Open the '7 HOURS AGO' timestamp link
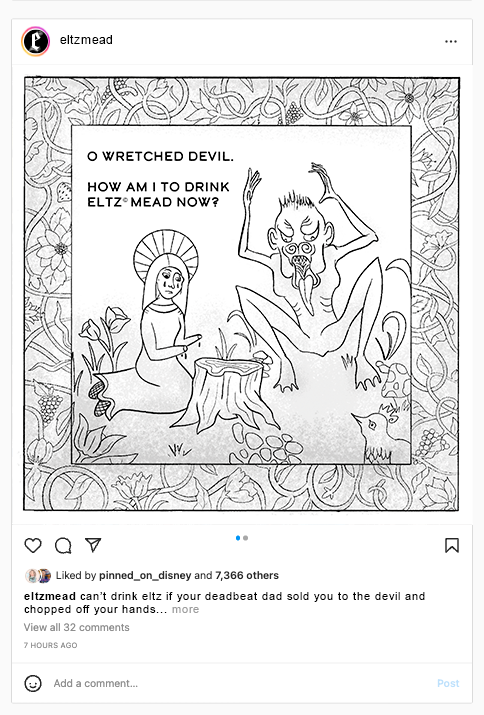The width and height of the screenshot is (484, 715). (51, 645)
